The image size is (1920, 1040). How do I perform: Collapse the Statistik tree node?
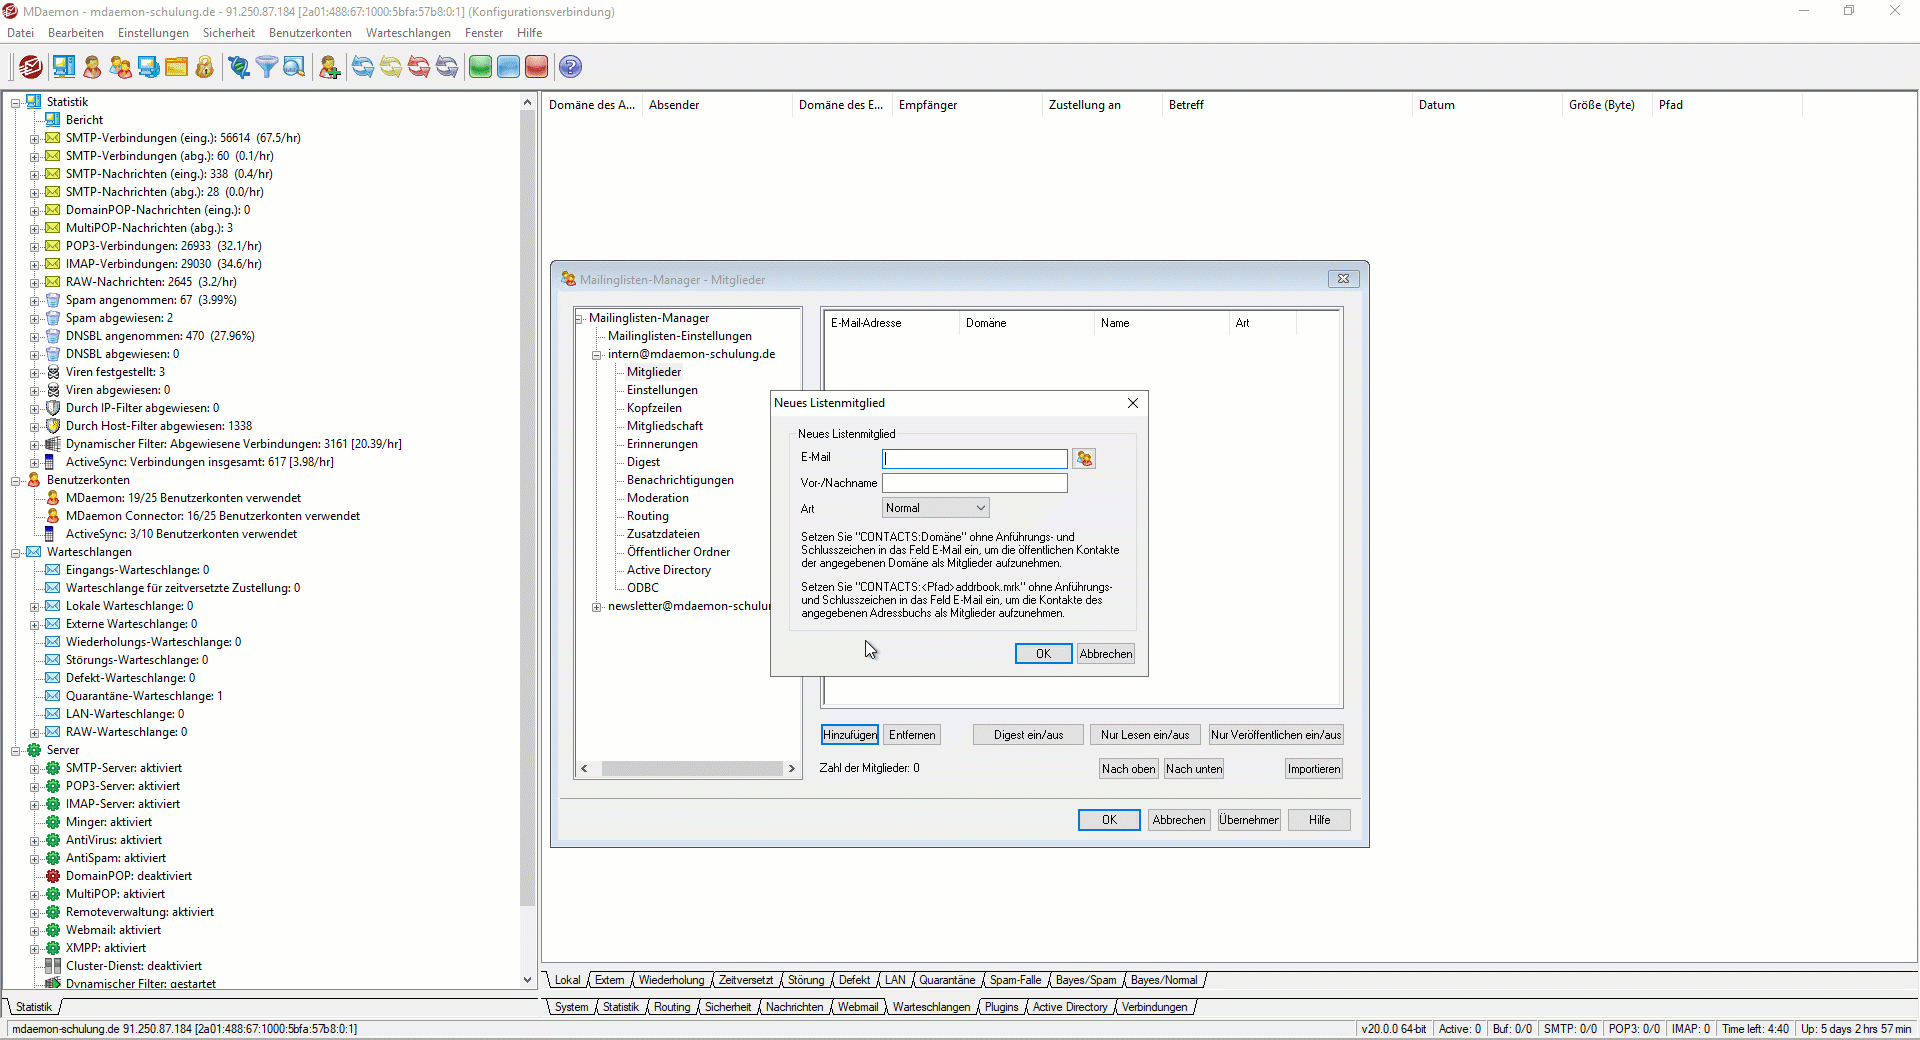point(16,102)
